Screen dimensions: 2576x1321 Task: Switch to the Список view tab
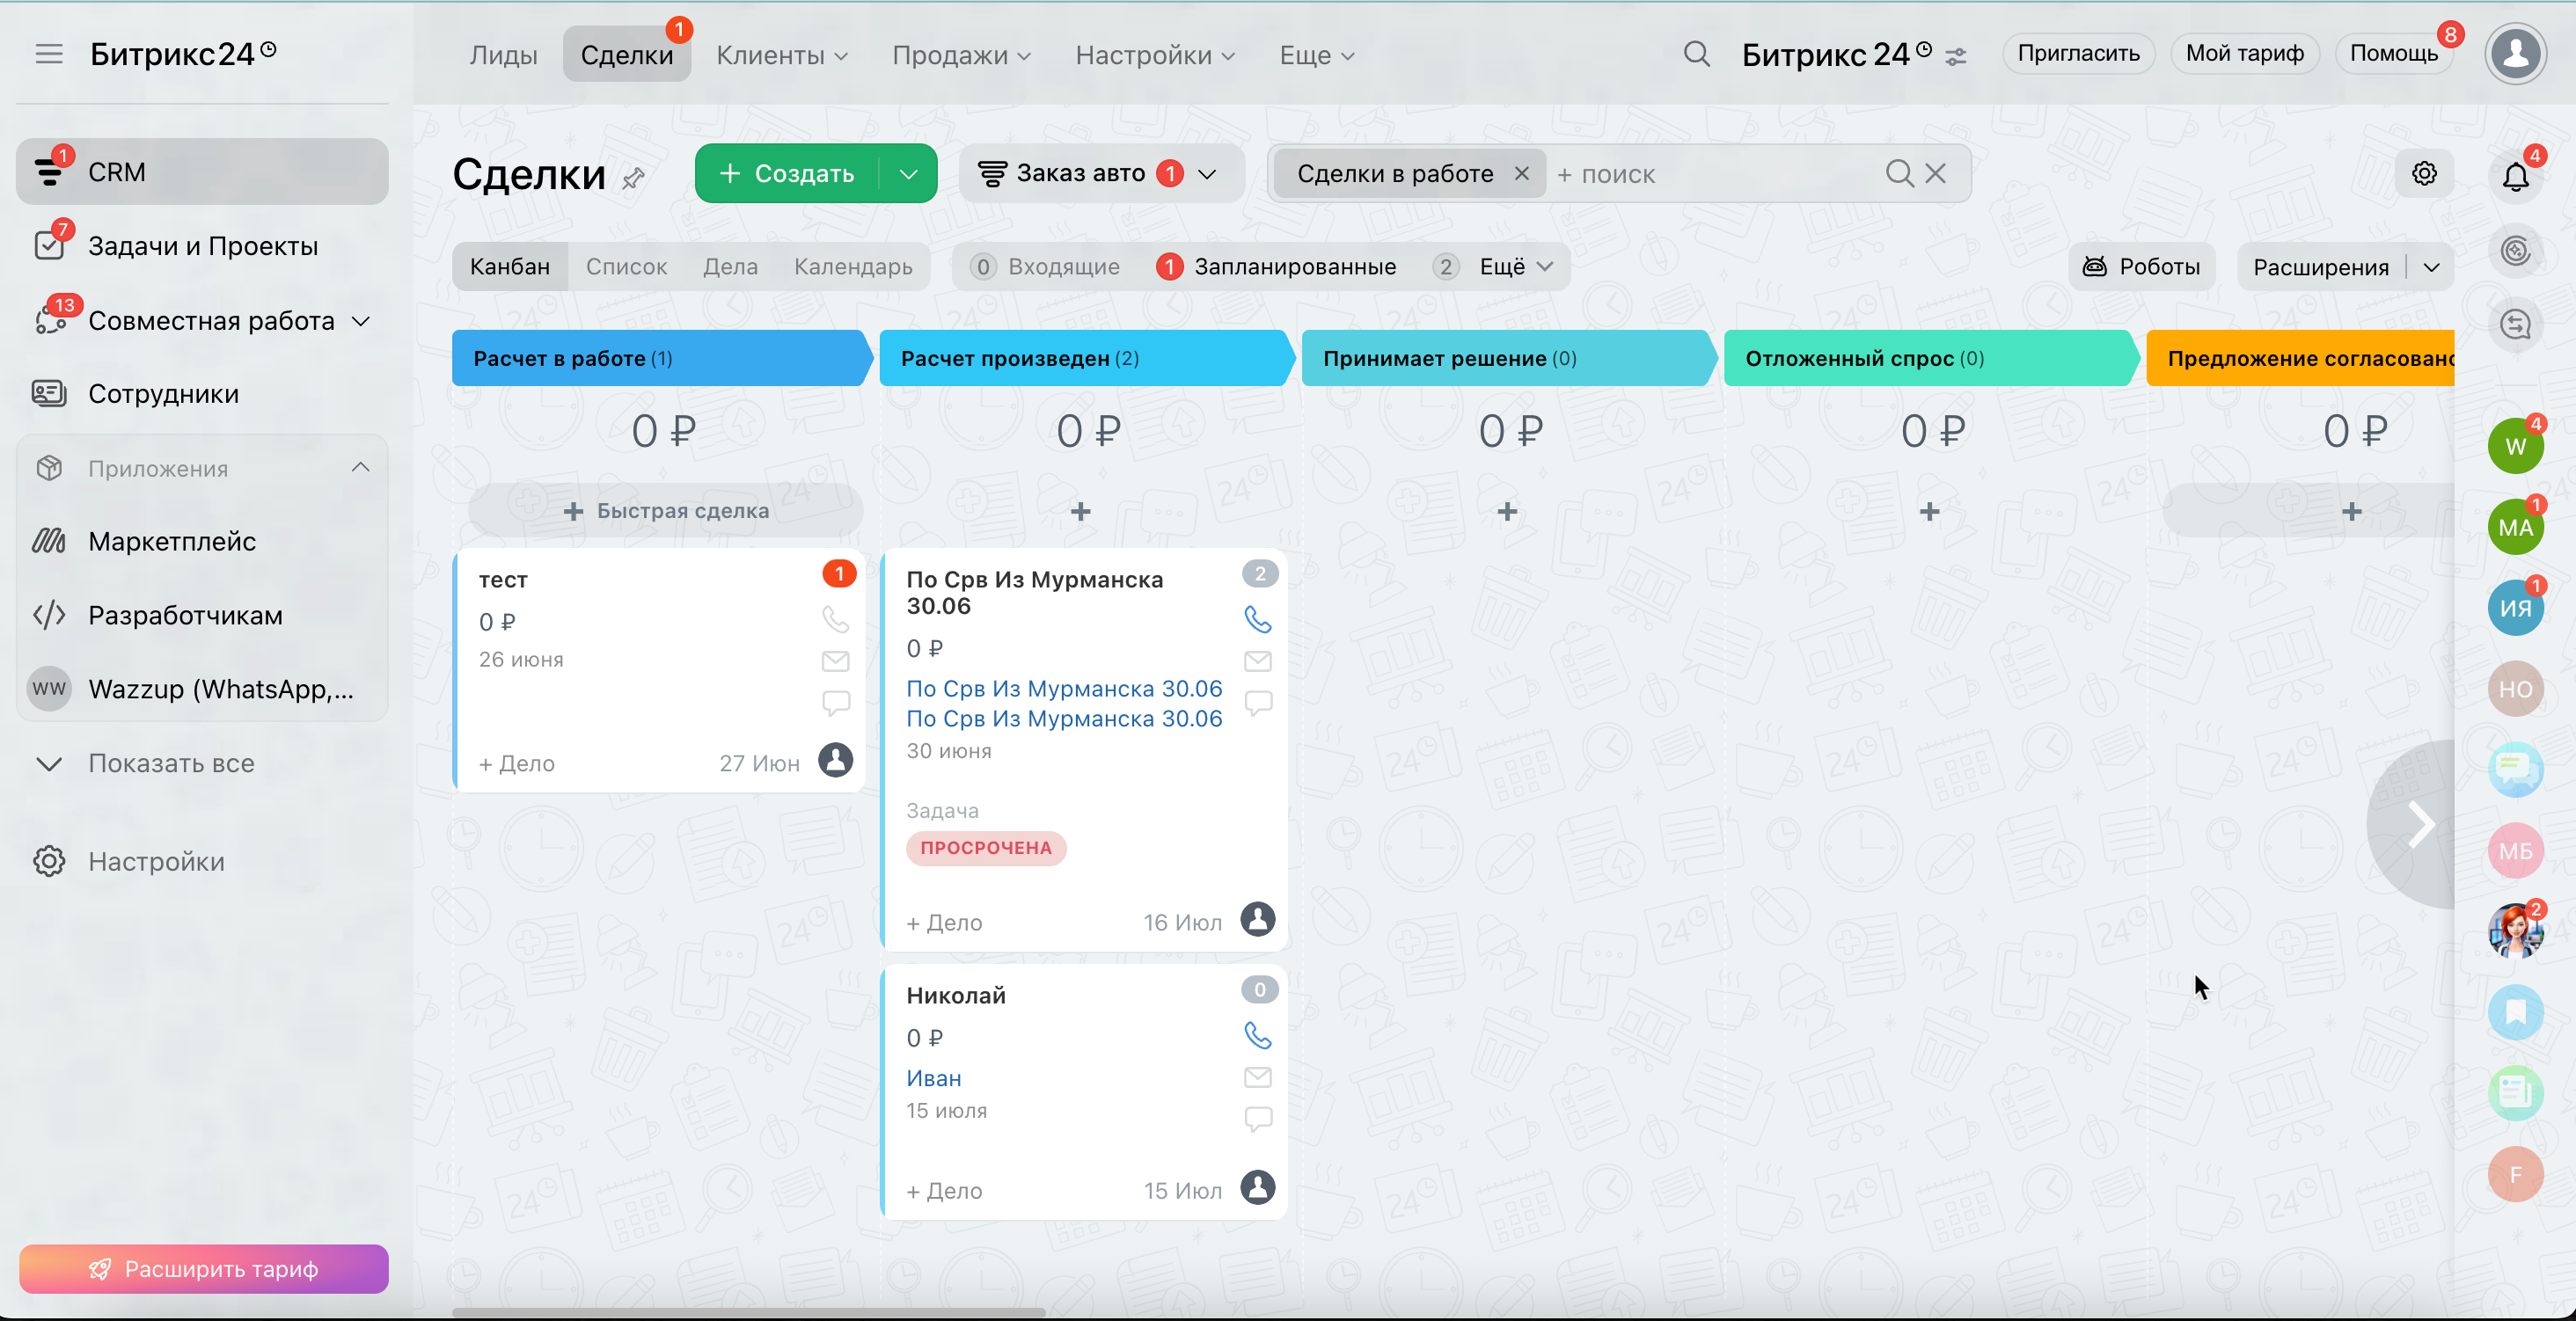tap(626, 267)
